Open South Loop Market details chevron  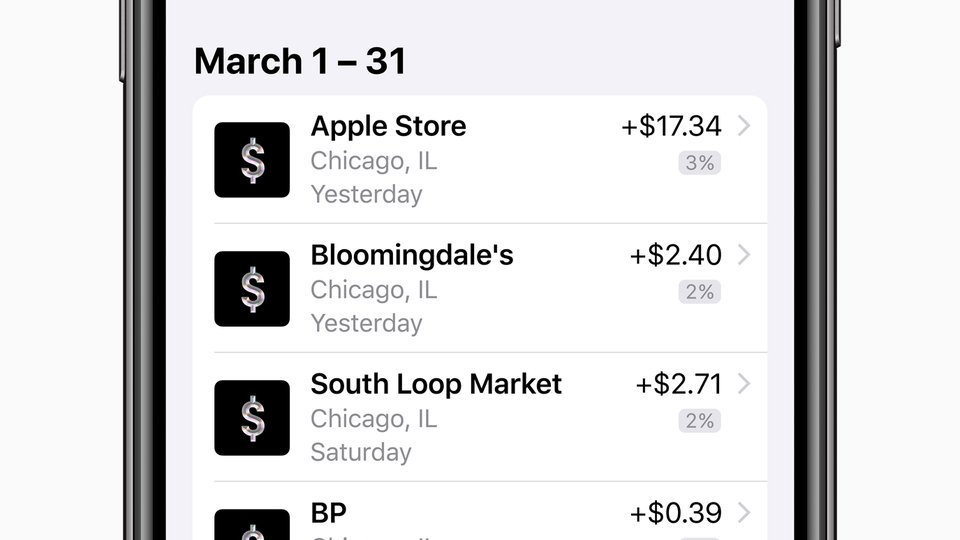744,384
